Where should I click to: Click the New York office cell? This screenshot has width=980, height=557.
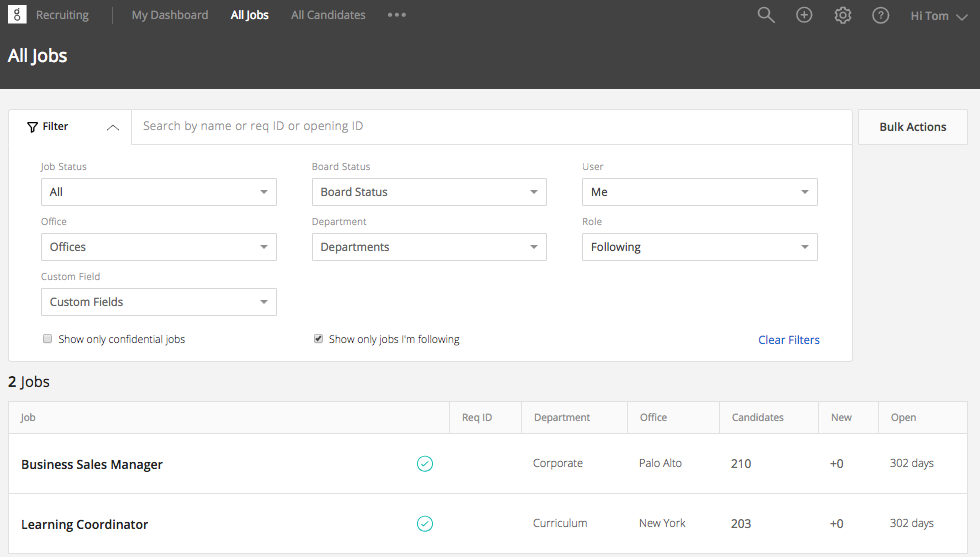tap(662, 523)
